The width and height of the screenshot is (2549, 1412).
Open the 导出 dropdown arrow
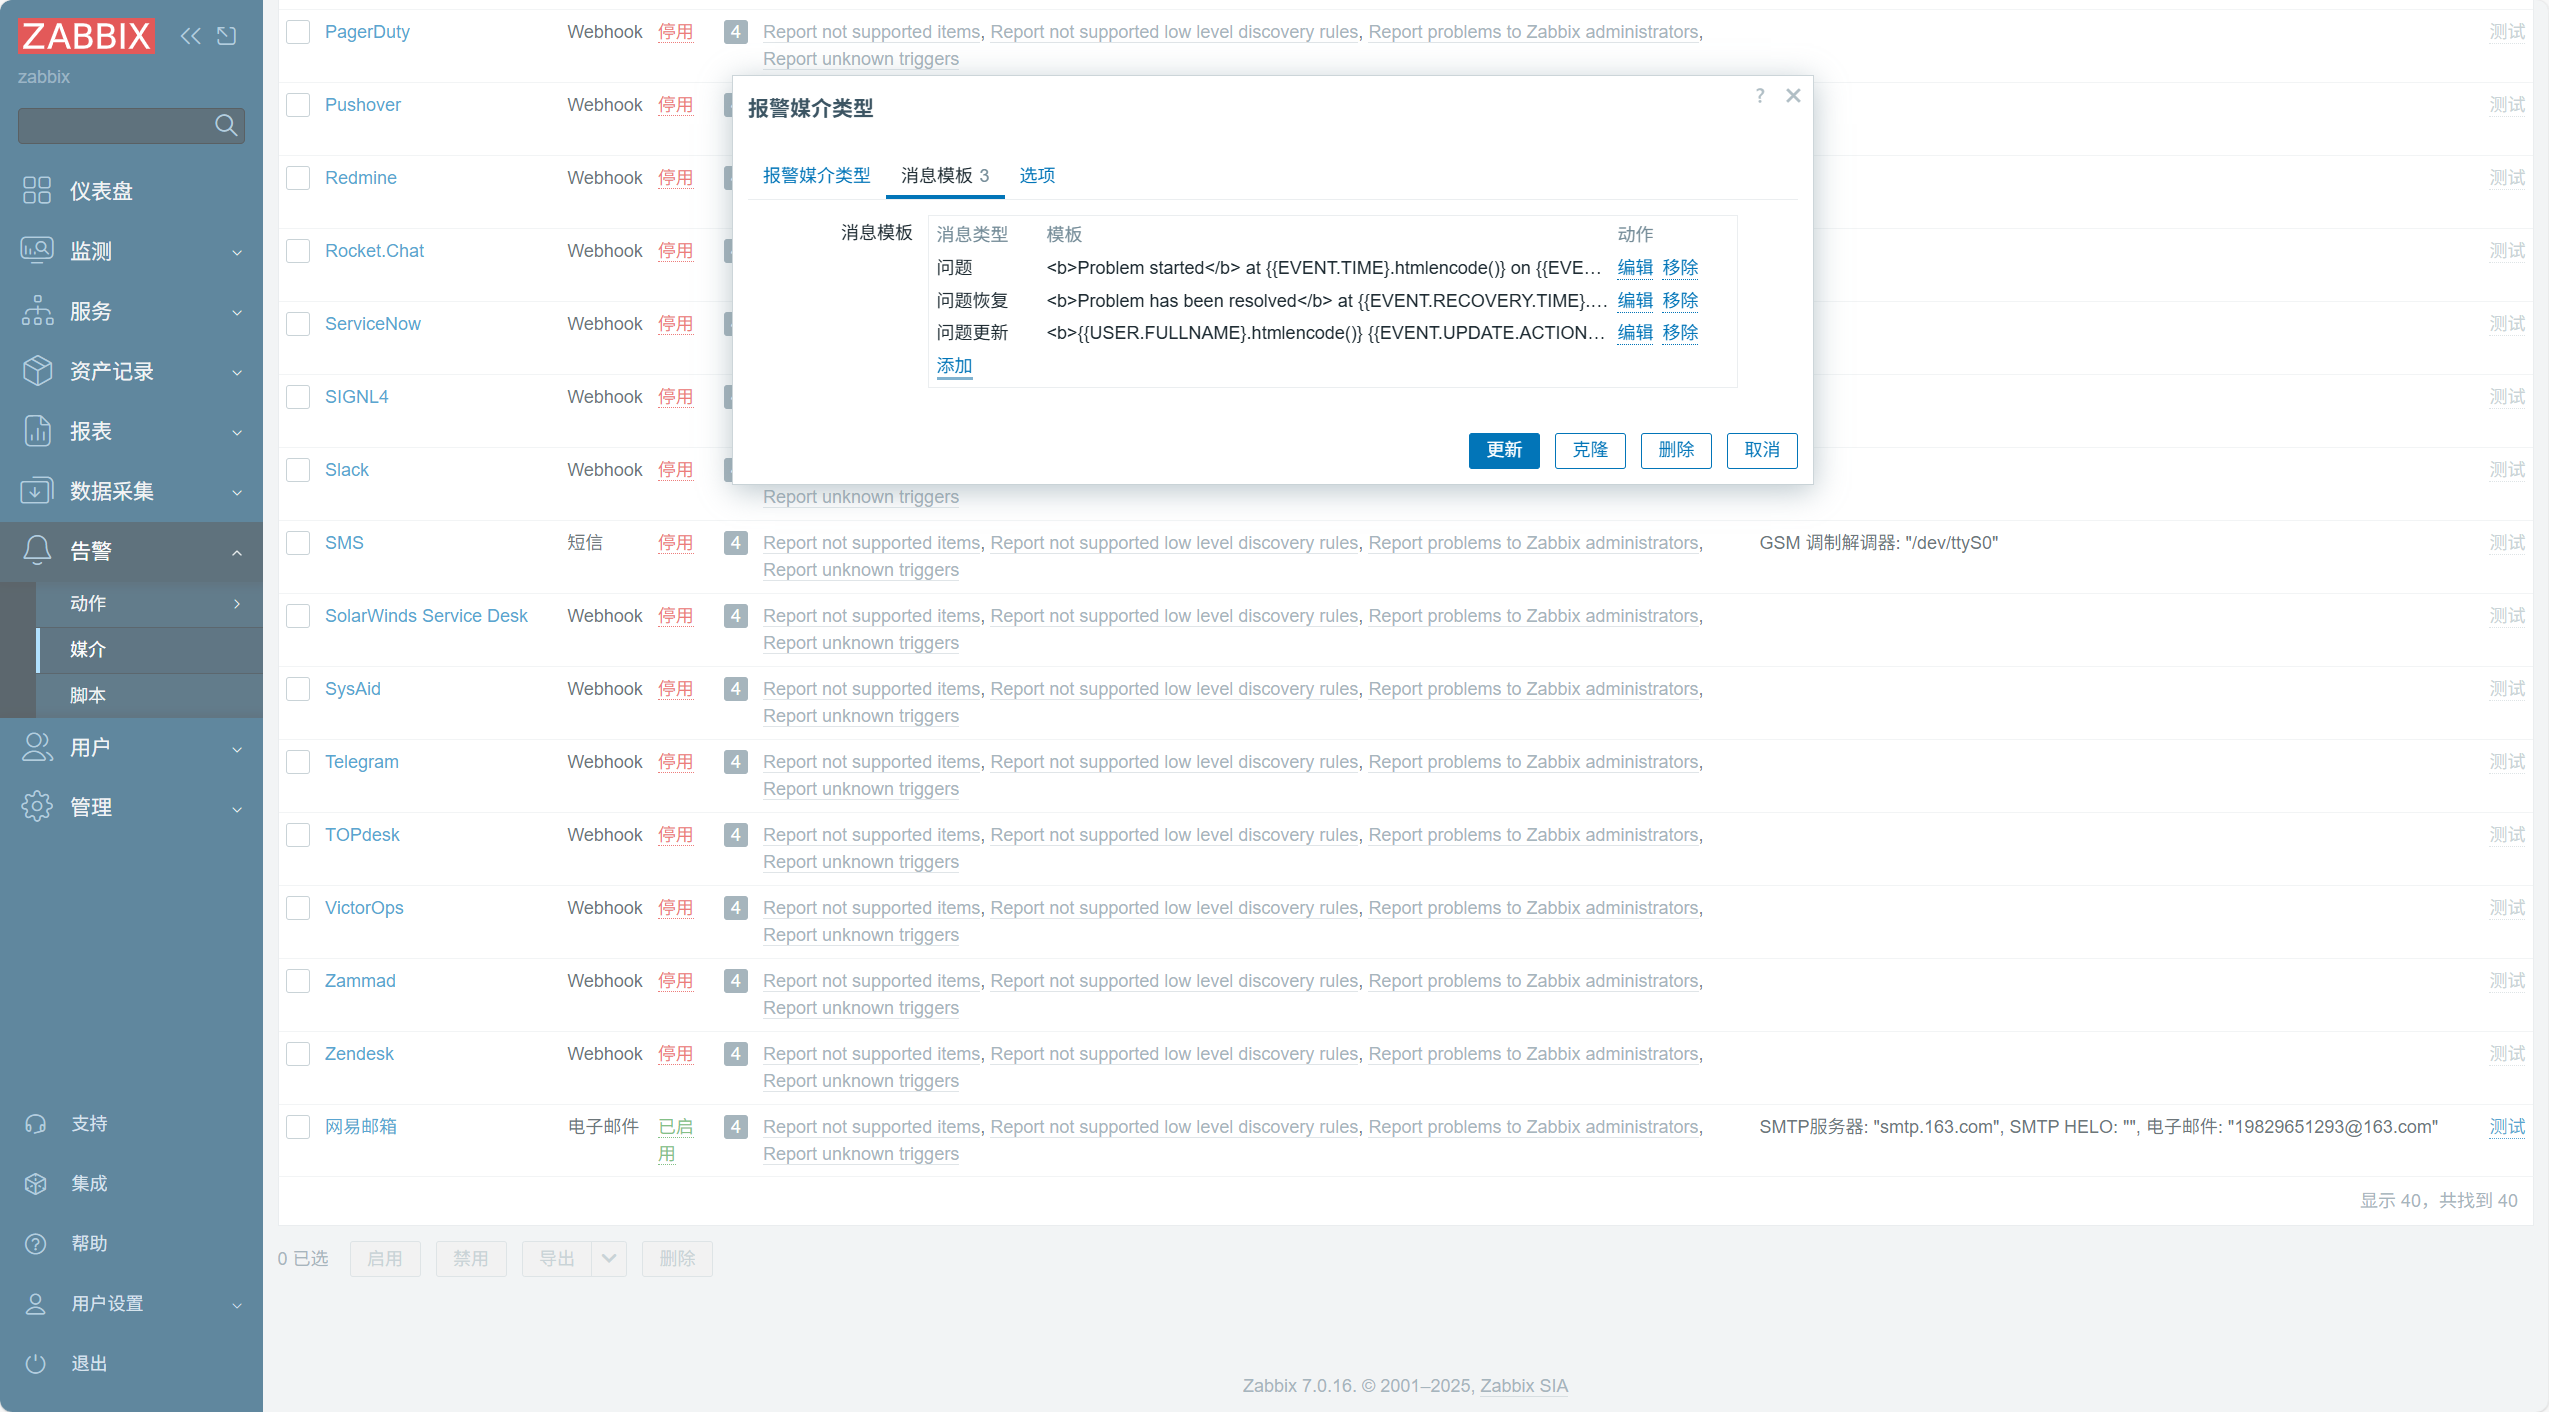click(609, 1259)
